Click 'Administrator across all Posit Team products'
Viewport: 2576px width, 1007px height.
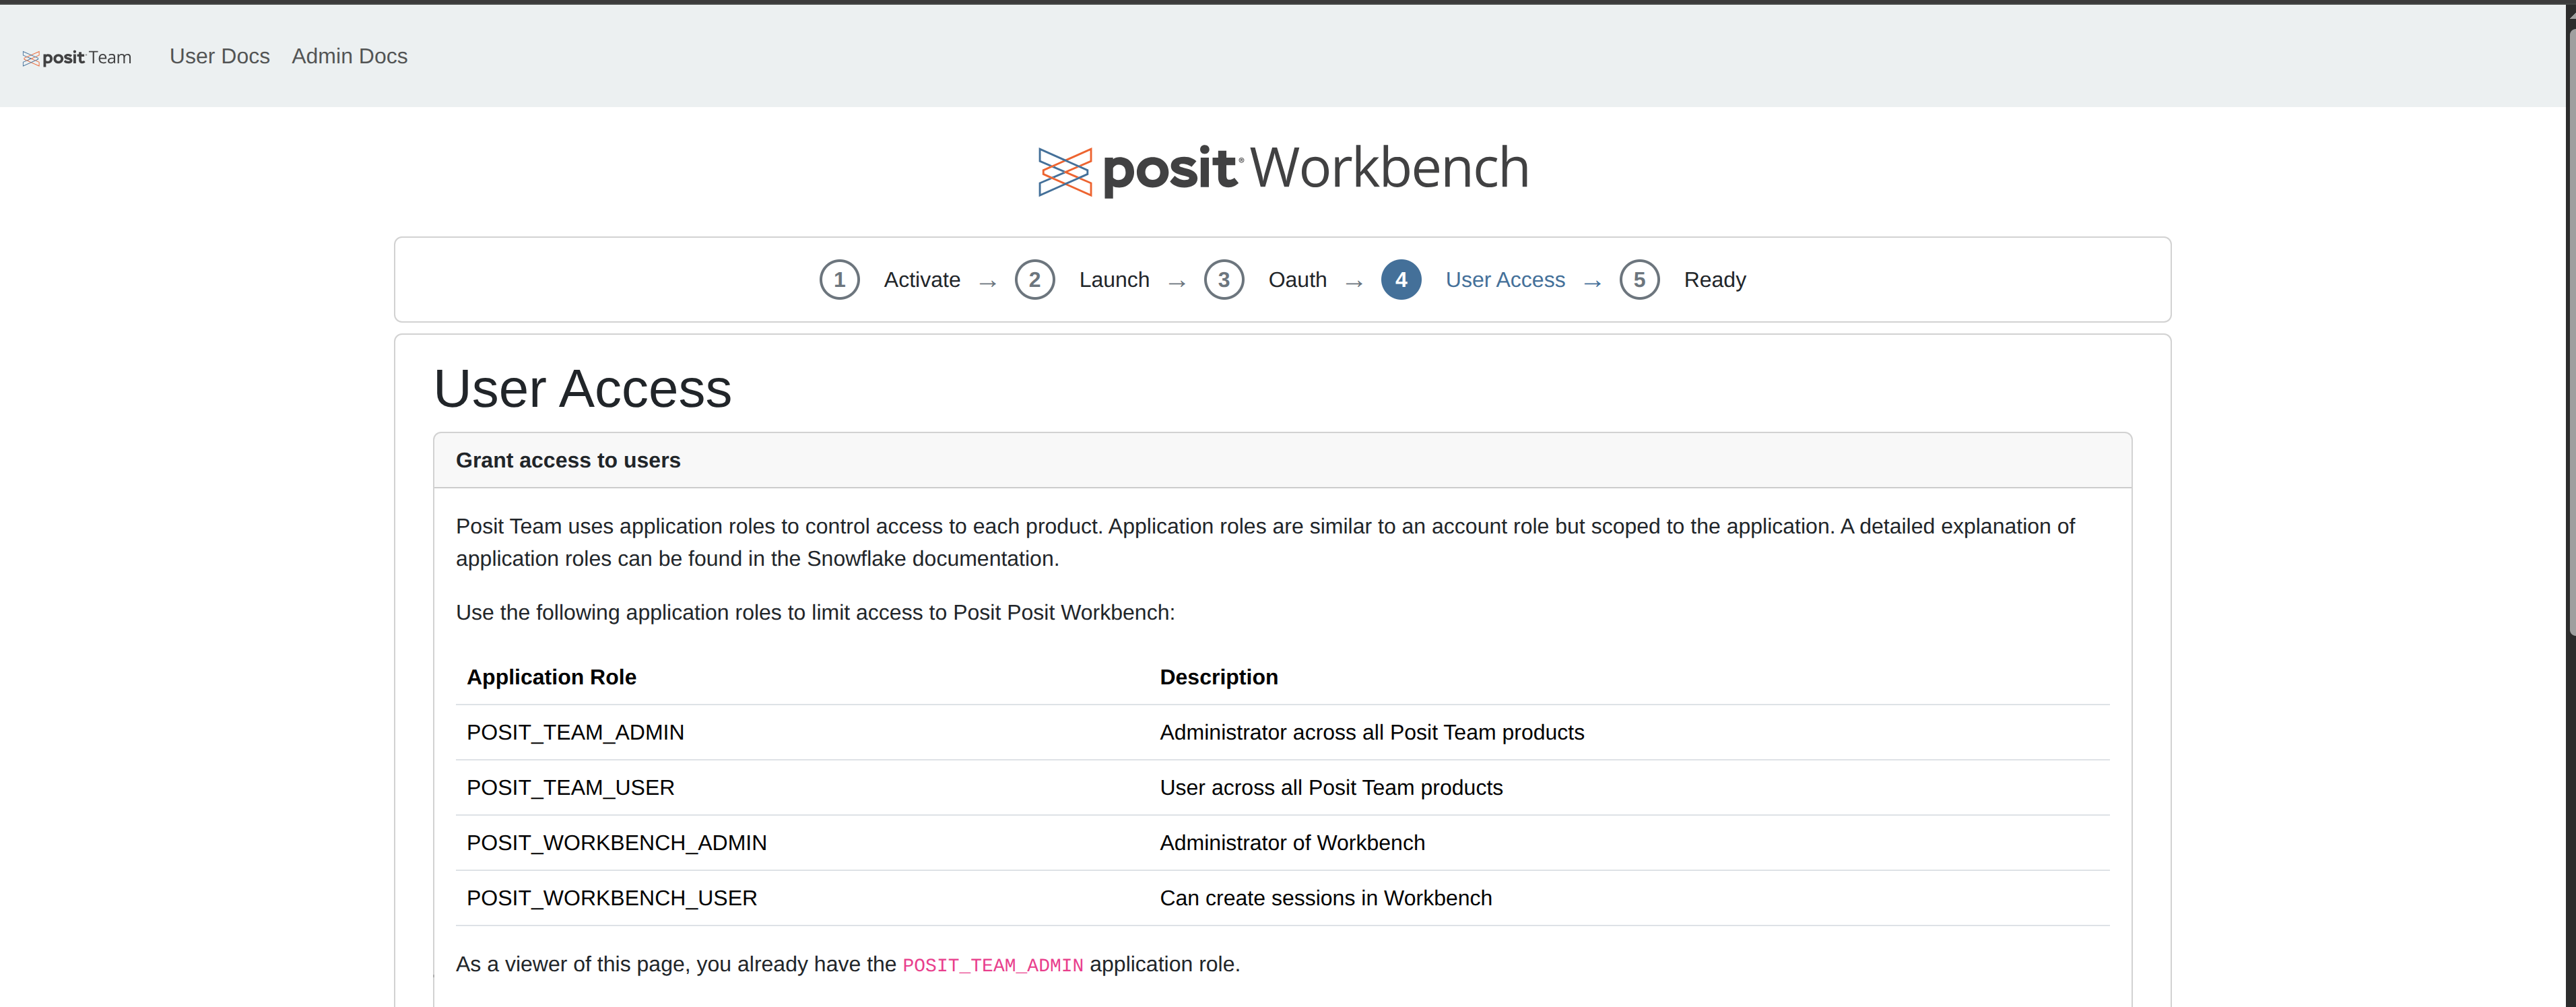pos(1371,732)
